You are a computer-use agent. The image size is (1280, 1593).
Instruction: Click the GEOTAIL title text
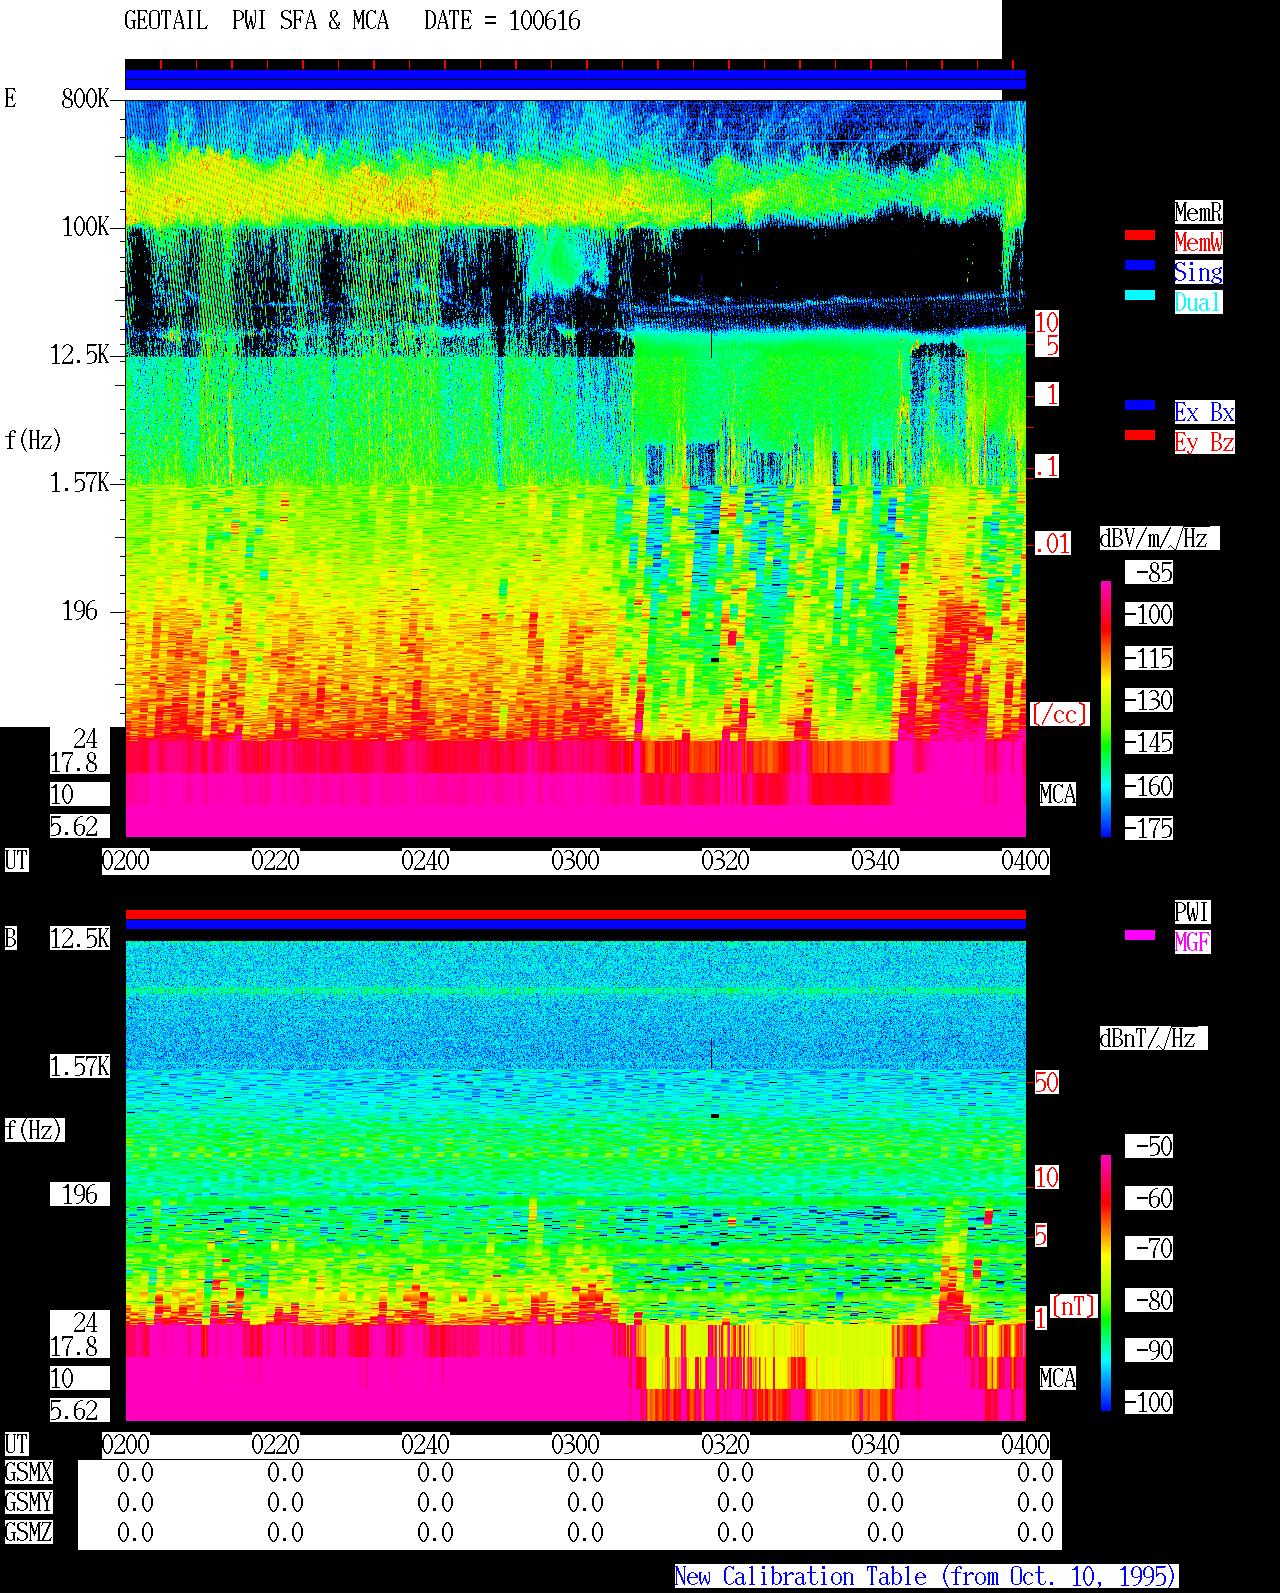click(x=166, y=21)
